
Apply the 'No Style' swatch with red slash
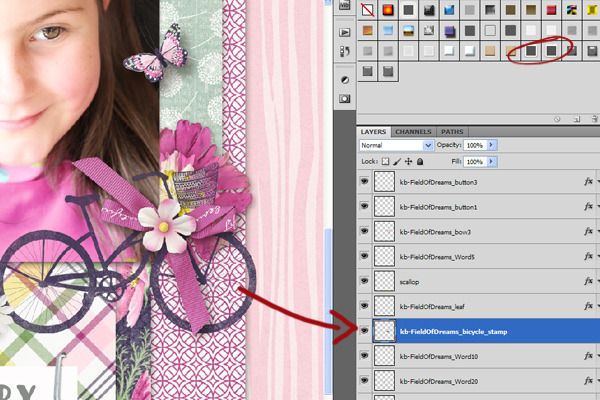pyautogui.click(x=367, y=10)
